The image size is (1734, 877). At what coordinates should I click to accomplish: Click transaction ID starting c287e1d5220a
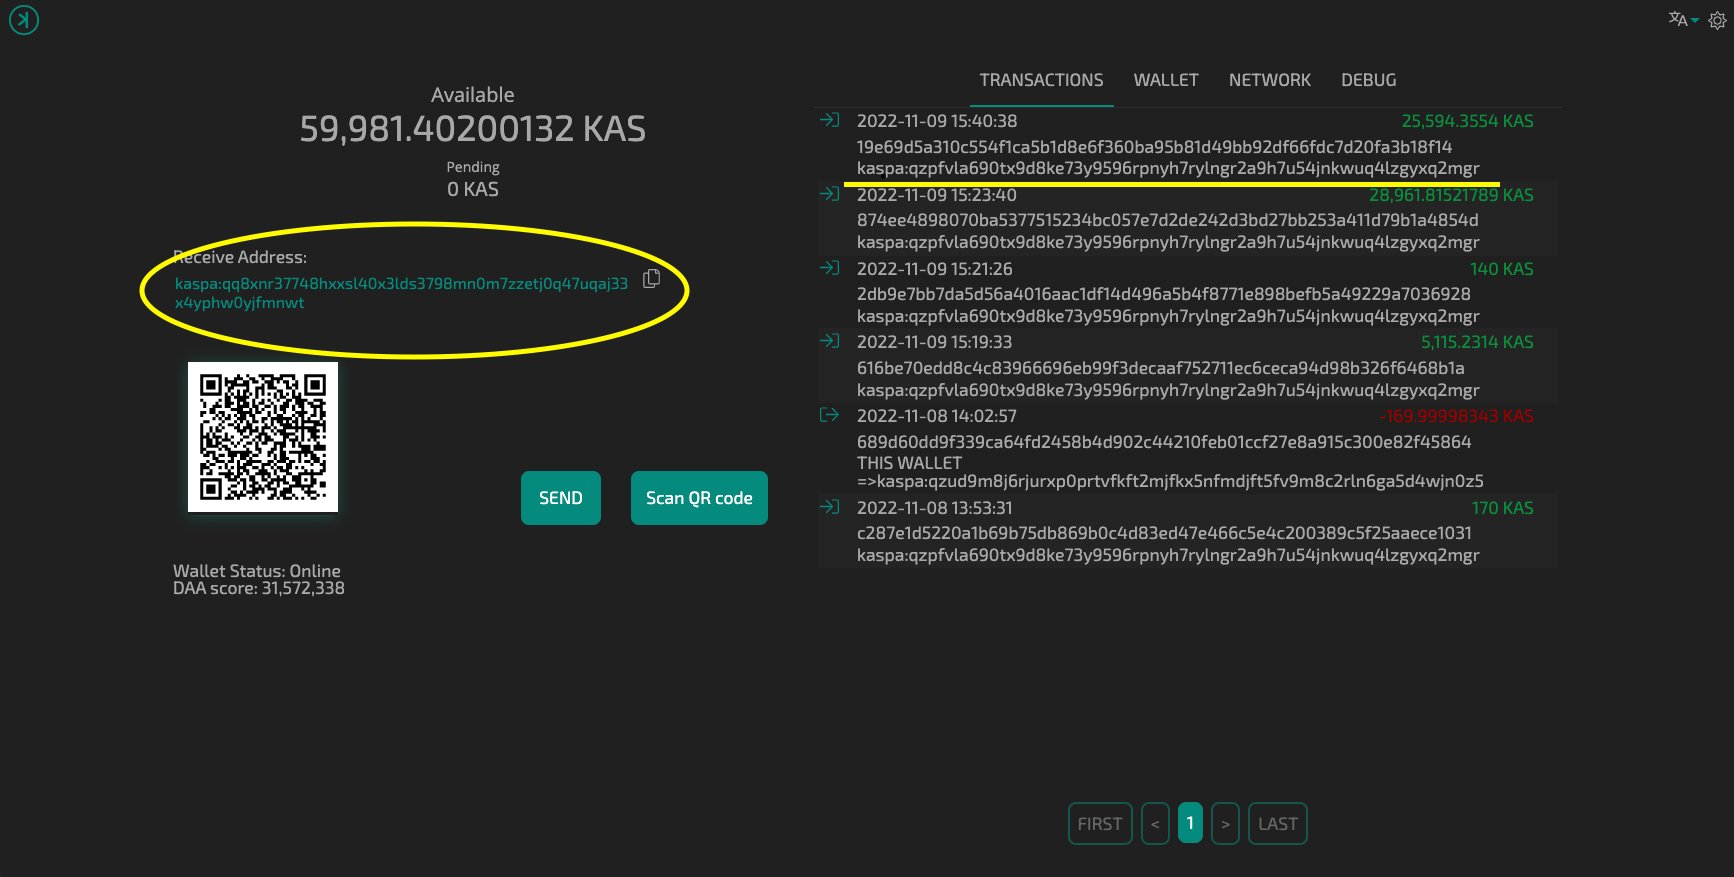pyautogui.click(x=1164, y=533)
